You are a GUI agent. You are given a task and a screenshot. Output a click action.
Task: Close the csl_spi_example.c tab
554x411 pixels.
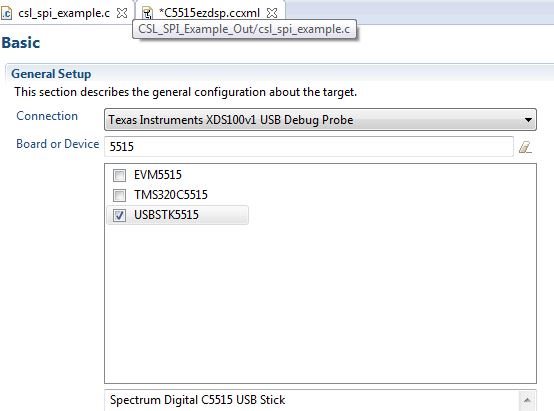(122, 13)
